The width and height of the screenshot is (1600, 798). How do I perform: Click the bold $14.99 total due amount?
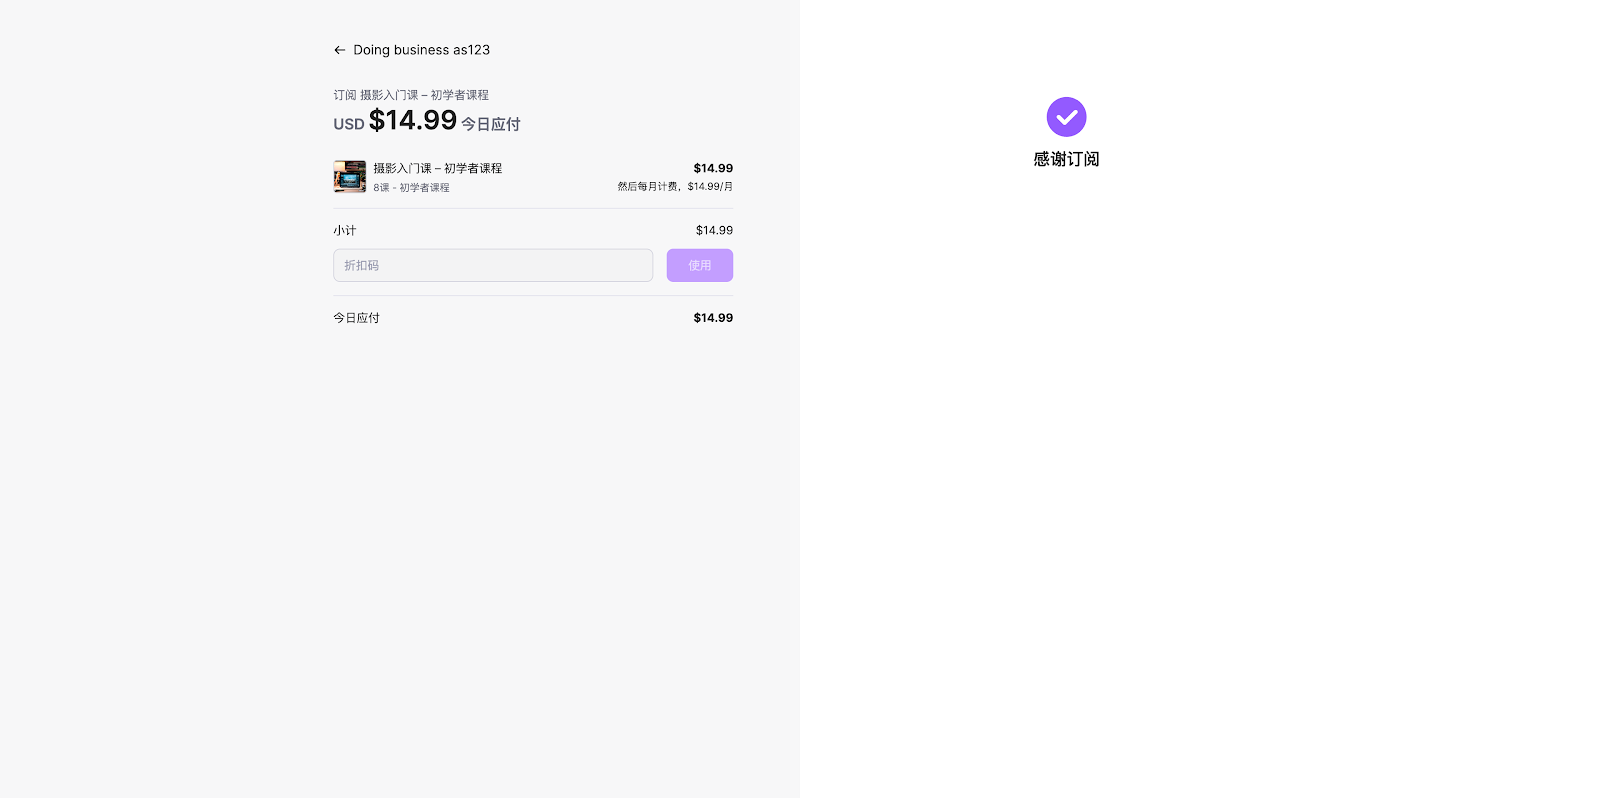click(x=713, y=318)
